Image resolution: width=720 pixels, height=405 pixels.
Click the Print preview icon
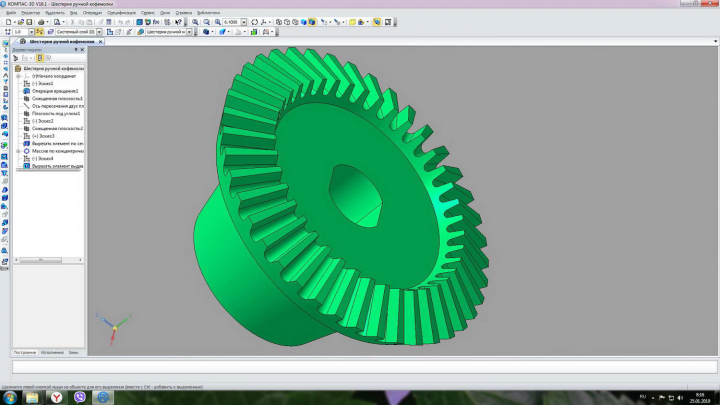tap(57, 22)
